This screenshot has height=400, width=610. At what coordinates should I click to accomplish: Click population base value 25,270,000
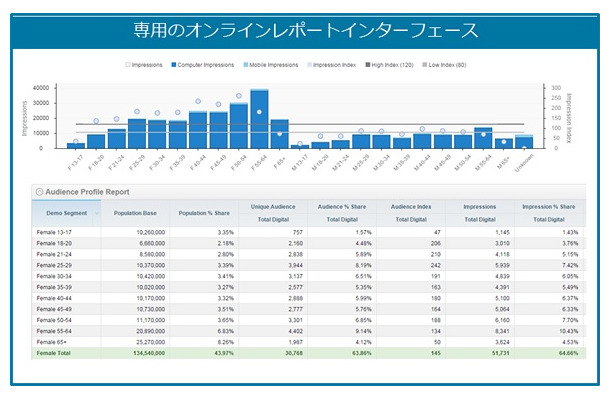point(151,342)
